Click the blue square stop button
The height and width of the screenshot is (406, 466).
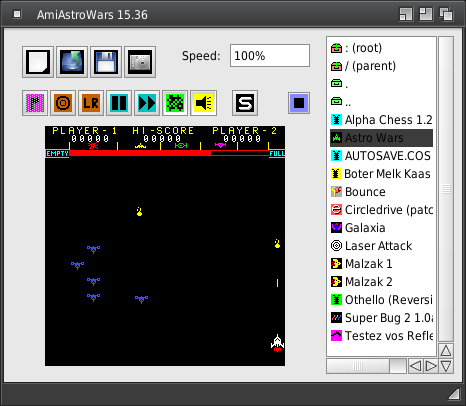pyautogui.click(x=299, y=103)
